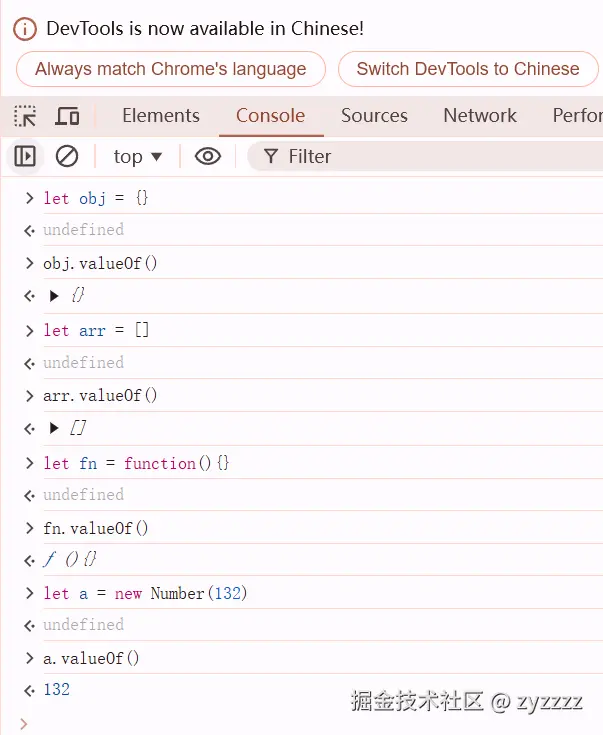Image resolution: width=603 pixels, height=735 pixels.
Task: Clear the console with the ban icon
Action: (67, 156)
